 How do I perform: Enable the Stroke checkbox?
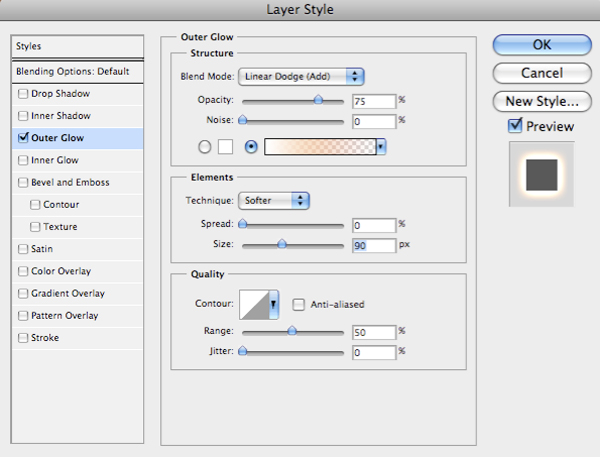point(23,338)
